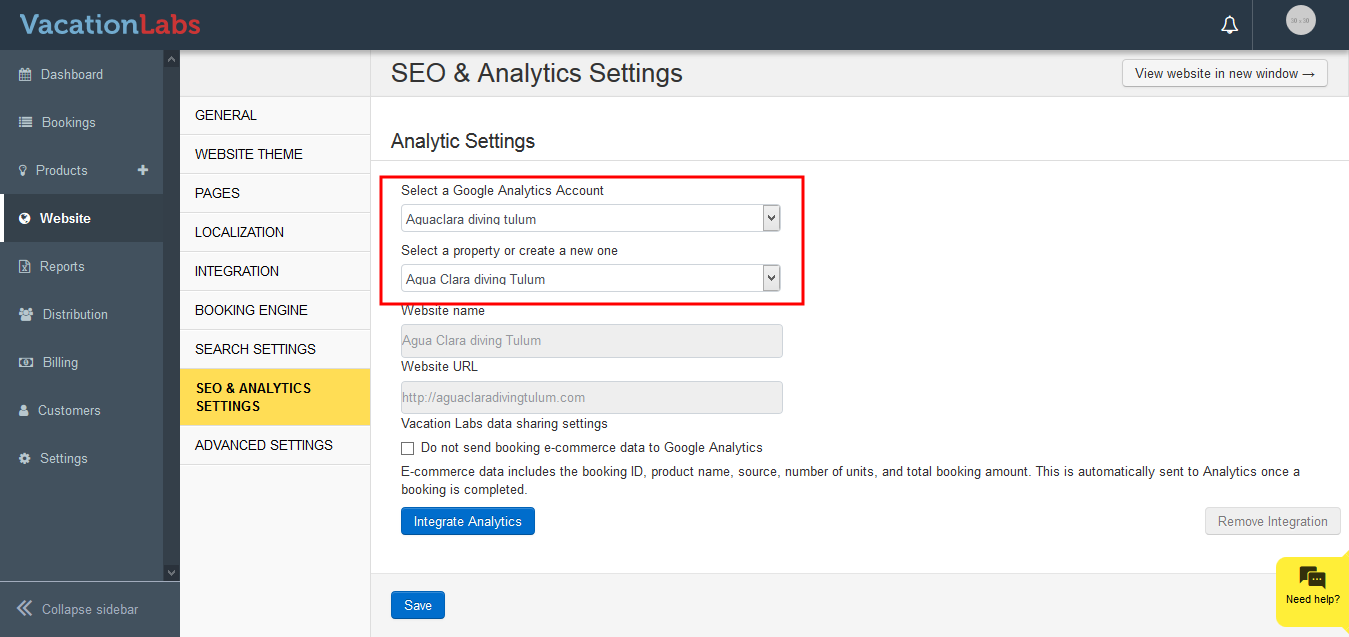Click the Billing money icon
Viewport: 1349px width, 637px height.
click(x=25, y=363)
